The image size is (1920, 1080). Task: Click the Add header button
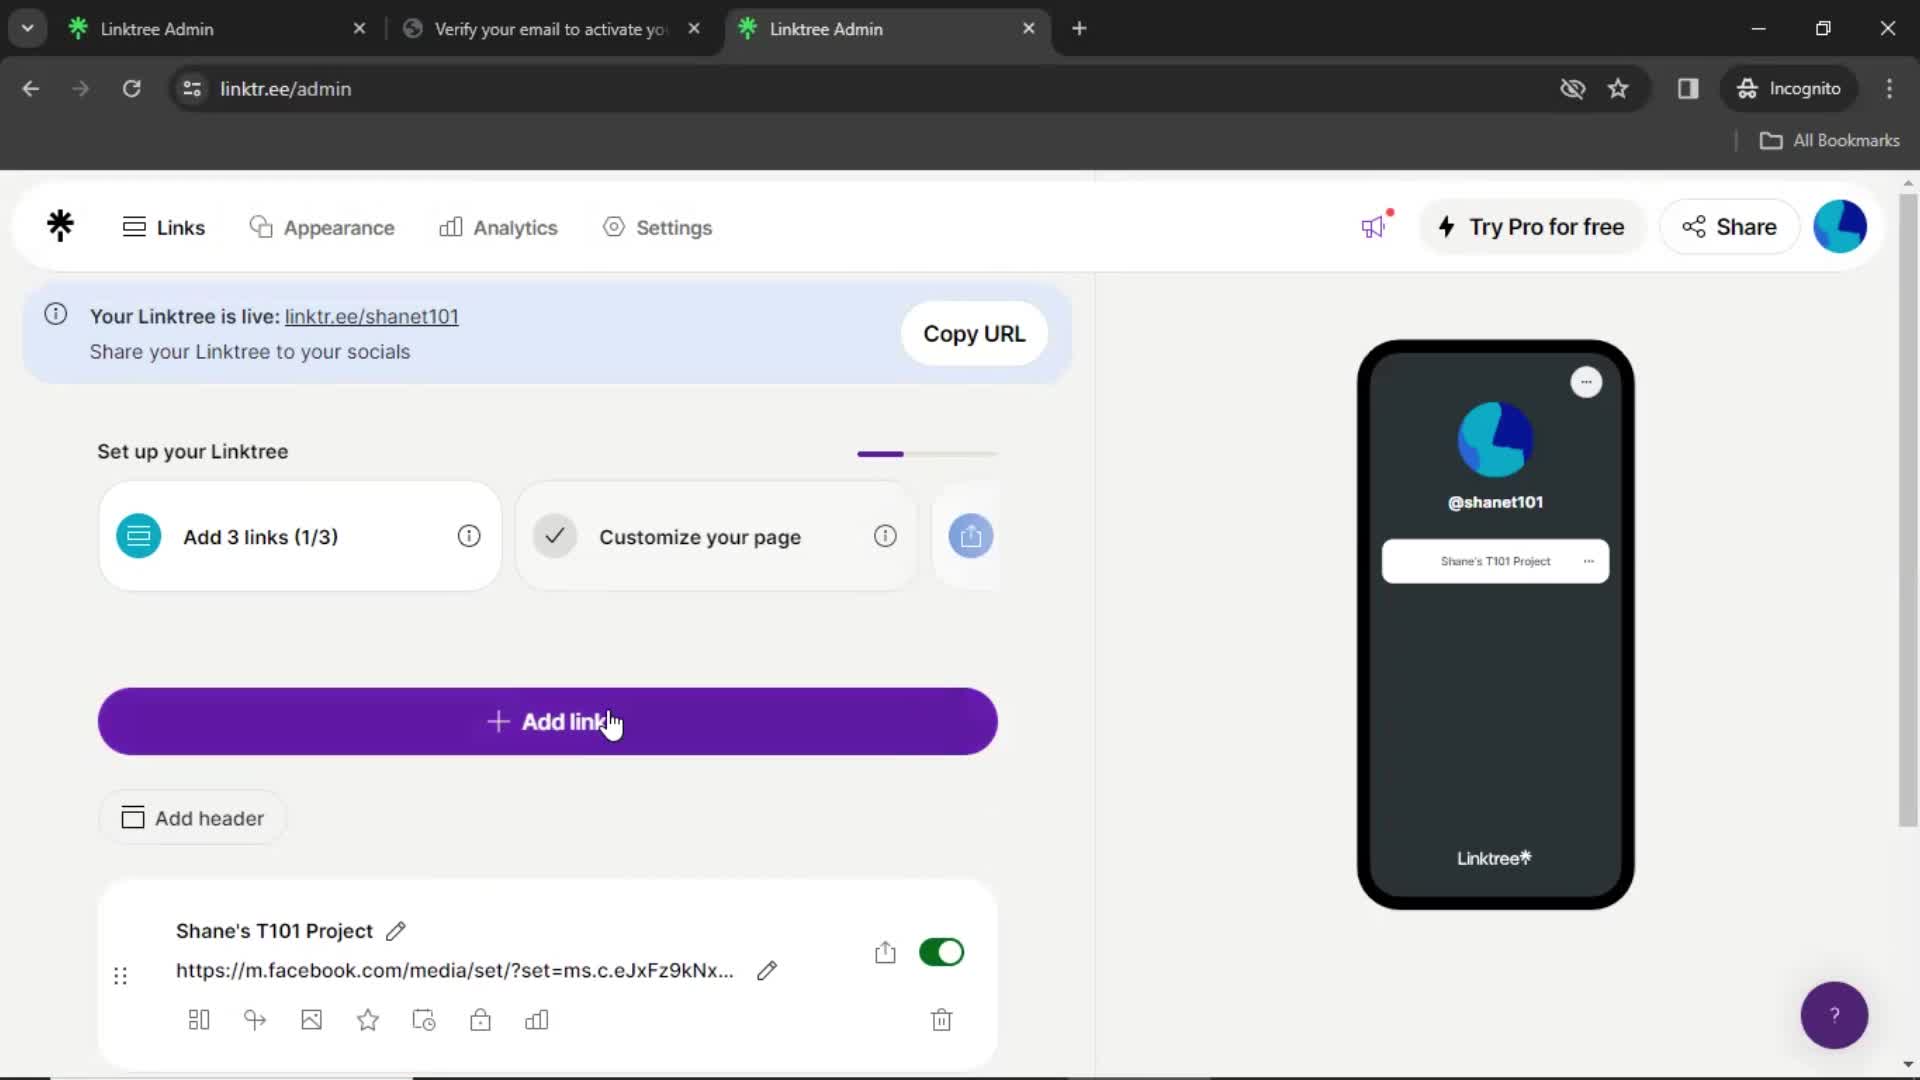pyautogui.click(x=192, y=818)
